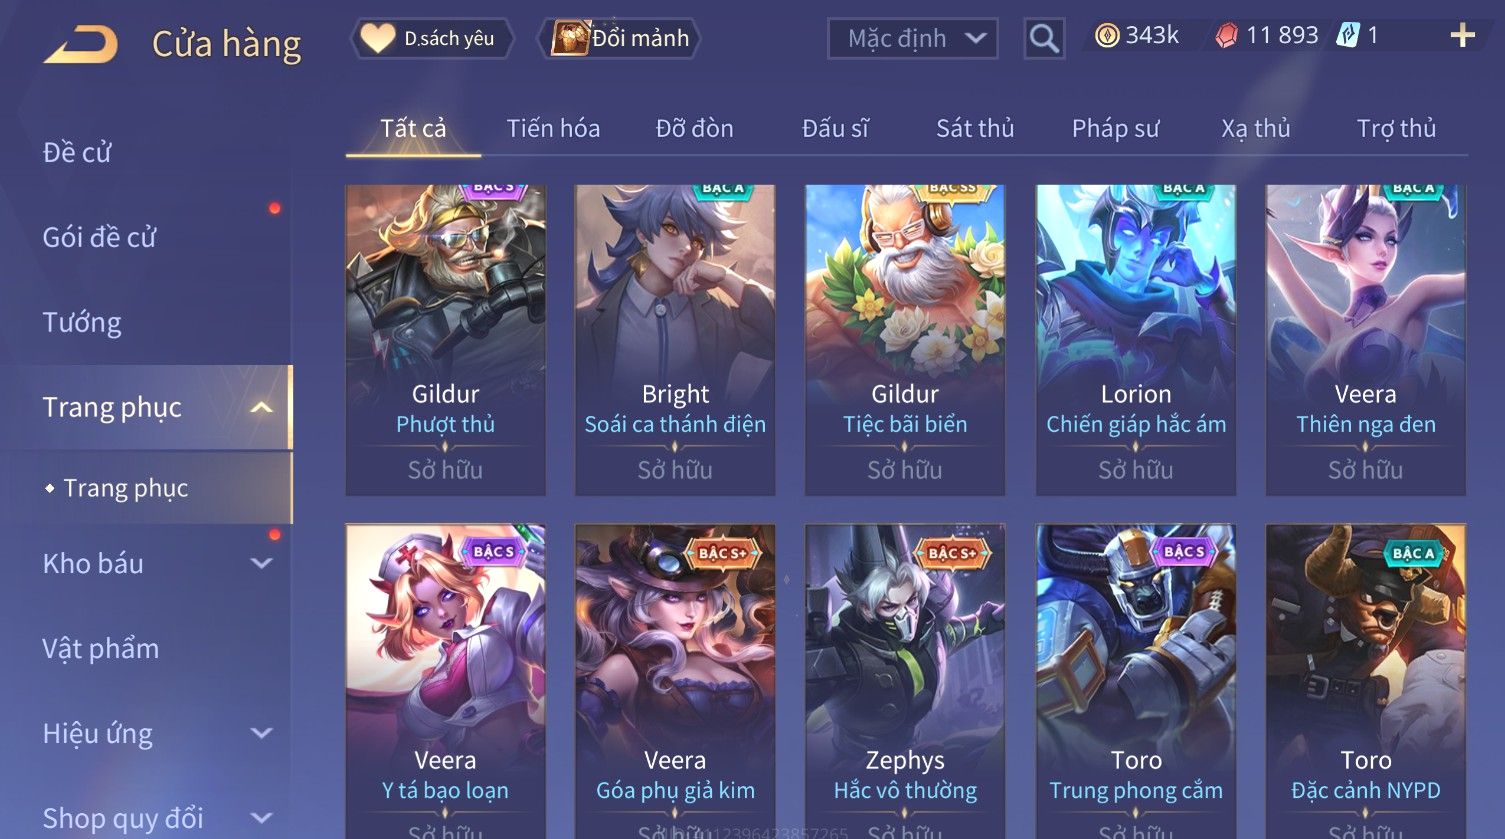
Task: Select the Zephys Hắc vô thường skin
Action: pos(905,680)
